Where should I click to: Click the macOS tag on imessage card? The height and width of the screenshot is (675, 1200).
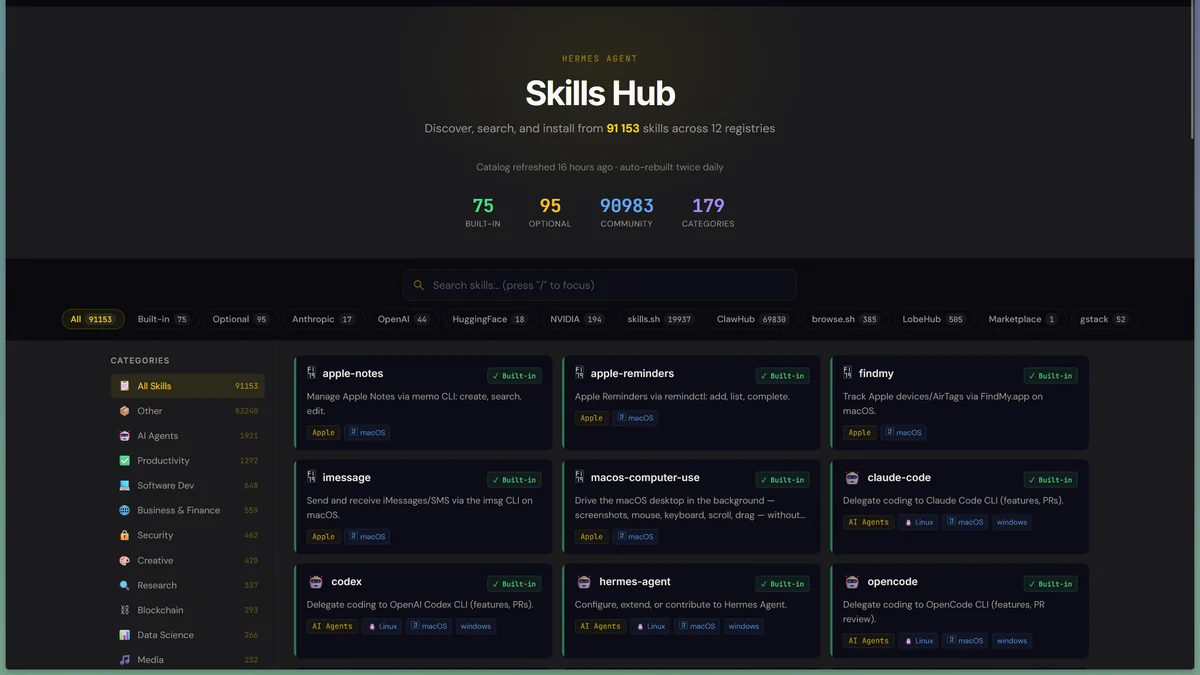tap(367, 536)
